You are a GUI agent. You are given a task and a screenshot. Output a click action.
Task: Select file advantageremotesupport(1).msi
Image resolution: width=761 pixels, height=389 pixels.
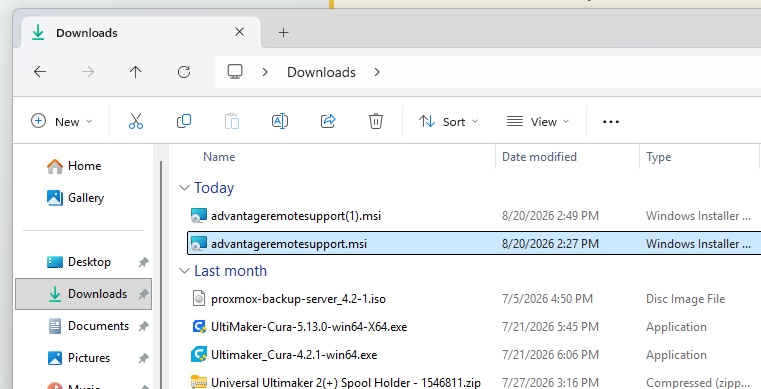coord(296,216)
